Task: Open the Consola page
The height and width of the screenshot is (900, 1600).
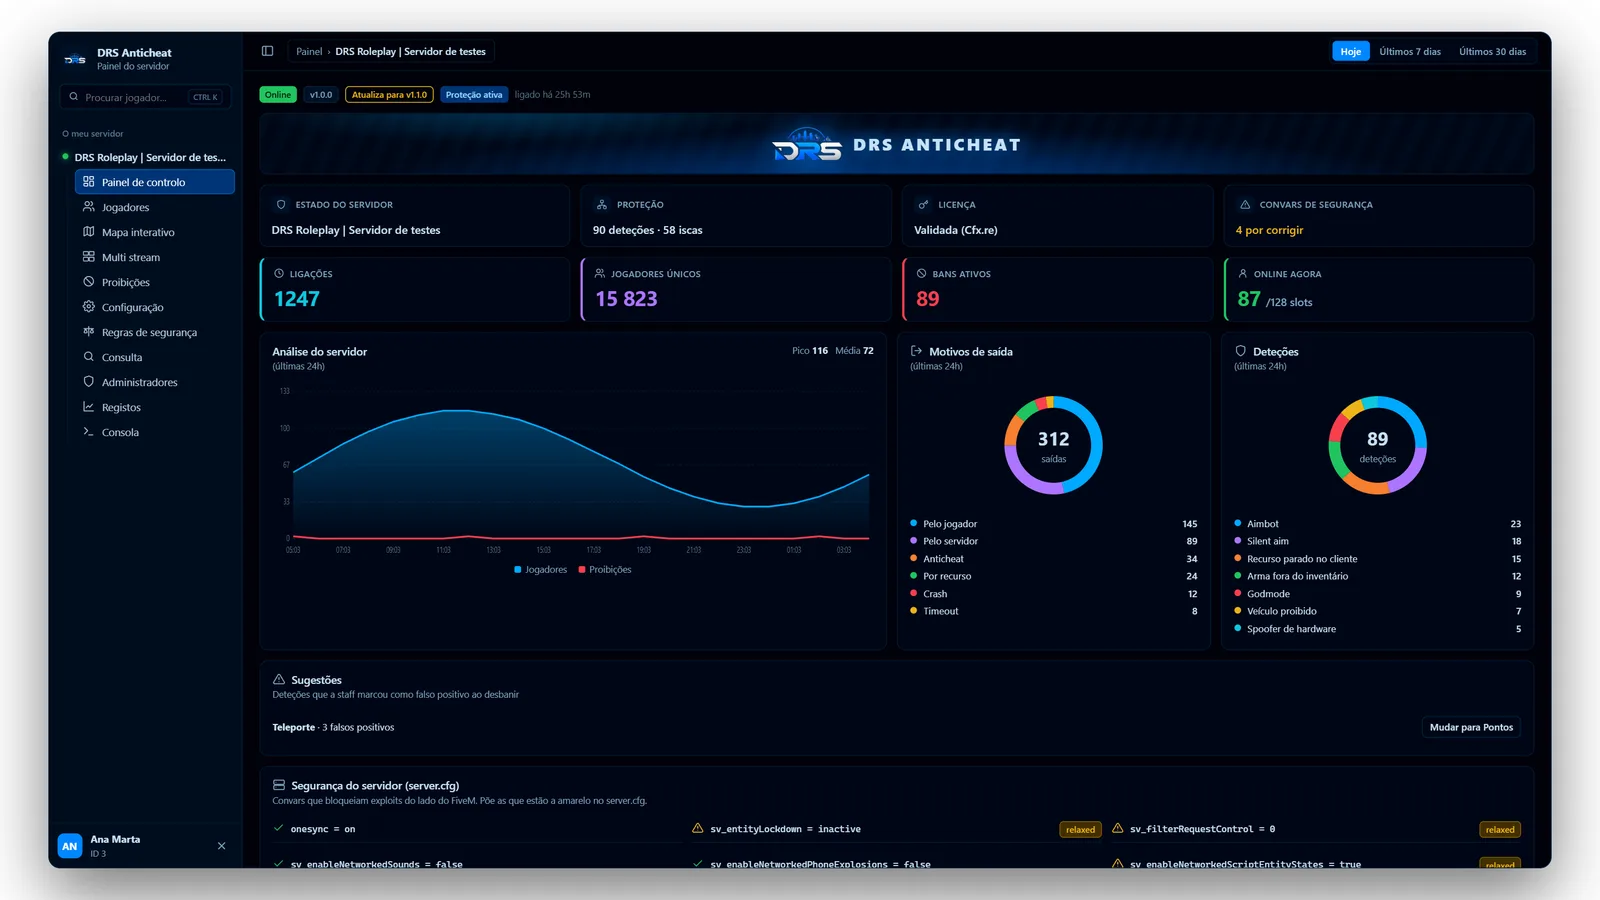Action: [x=155, y=432]
